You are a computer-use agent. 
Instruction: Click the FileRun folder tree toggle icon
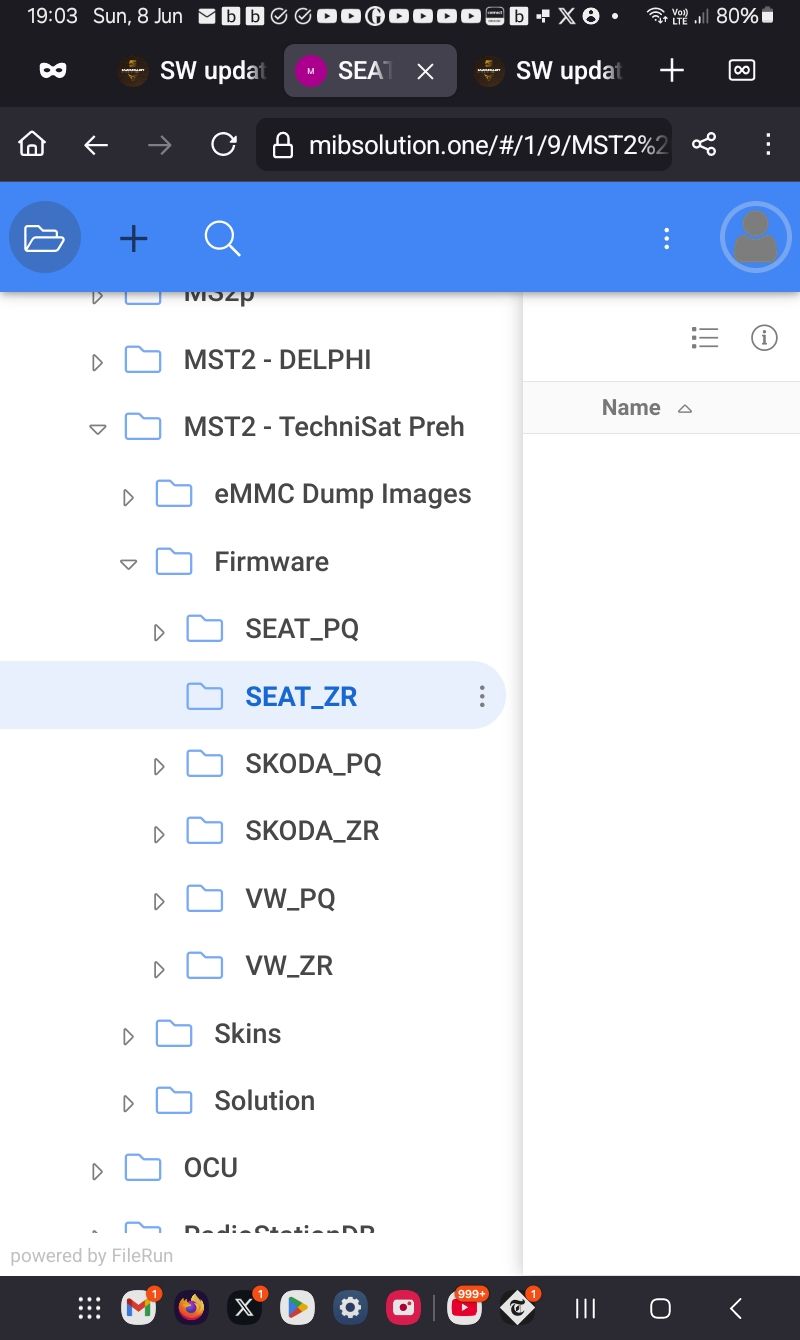(x=45, y=238)
